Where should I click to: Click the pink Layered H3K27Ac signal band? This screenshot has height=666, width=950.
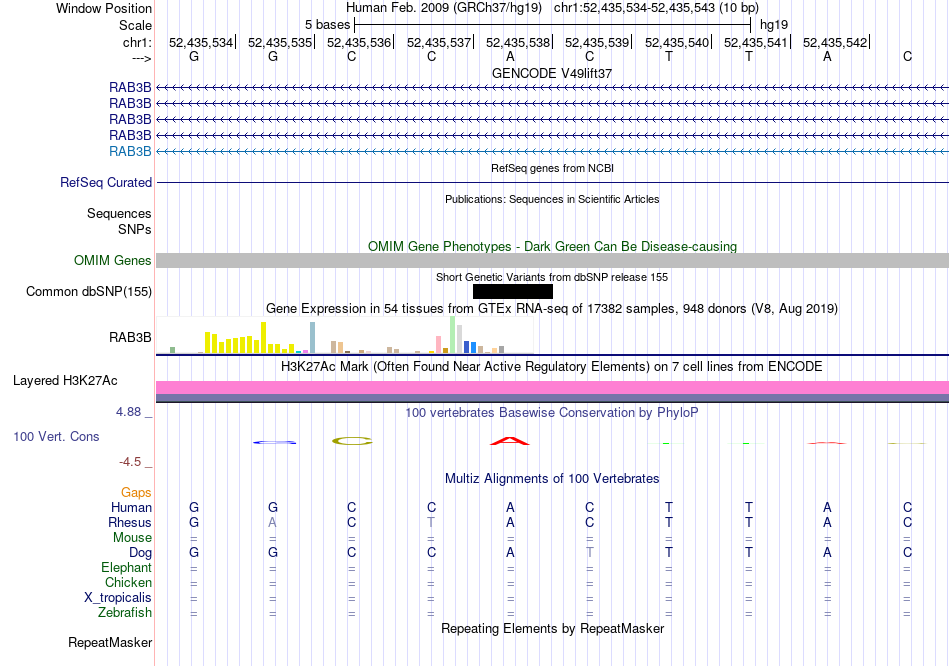pos(552,387)
